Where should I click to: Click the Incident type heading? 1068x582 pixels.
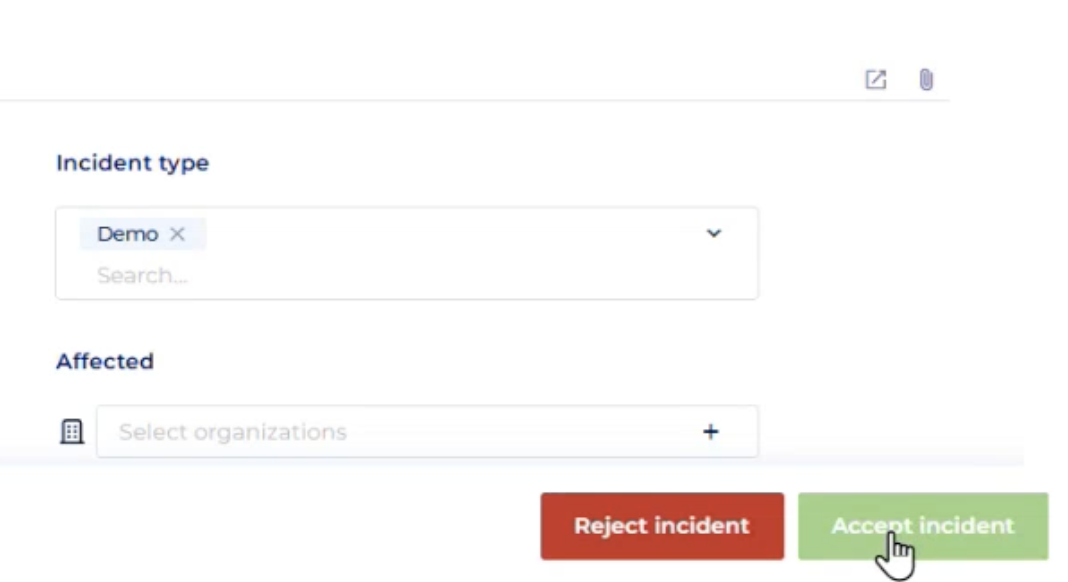[132, 163]
